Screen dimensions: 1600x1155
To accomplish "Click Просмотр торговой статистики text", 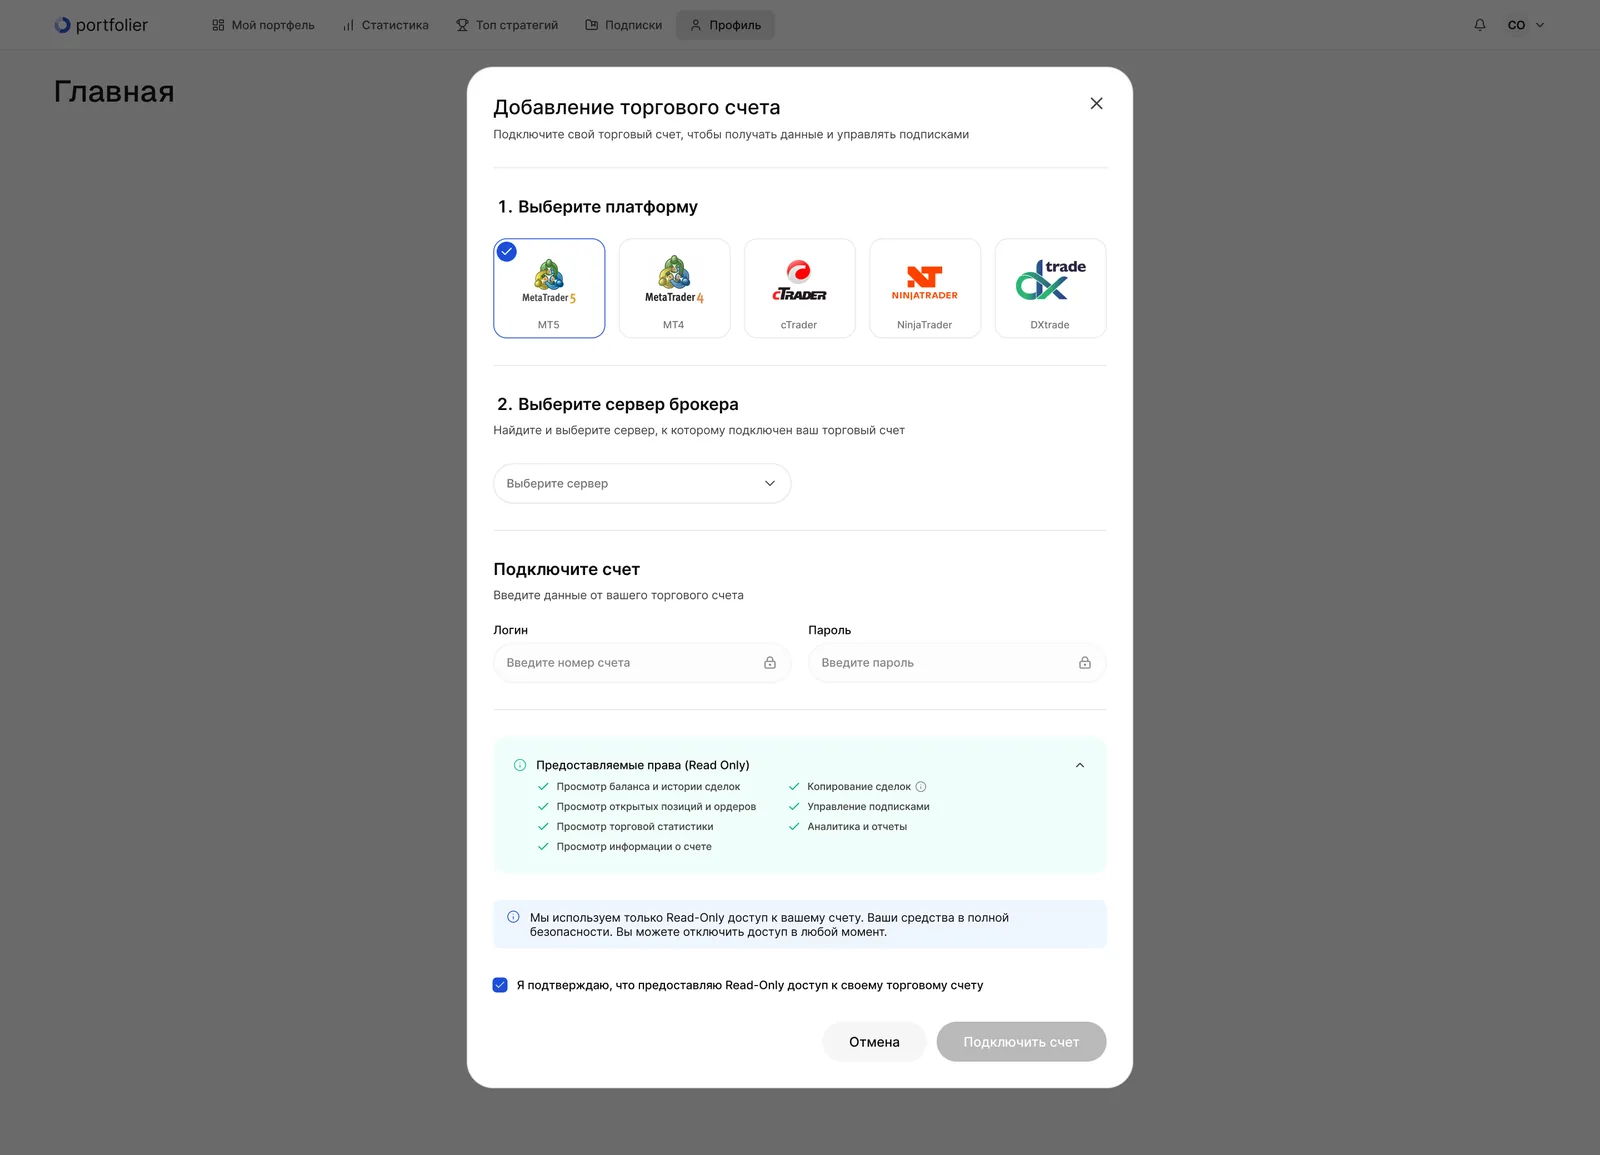I will click(x=635, y=827).
